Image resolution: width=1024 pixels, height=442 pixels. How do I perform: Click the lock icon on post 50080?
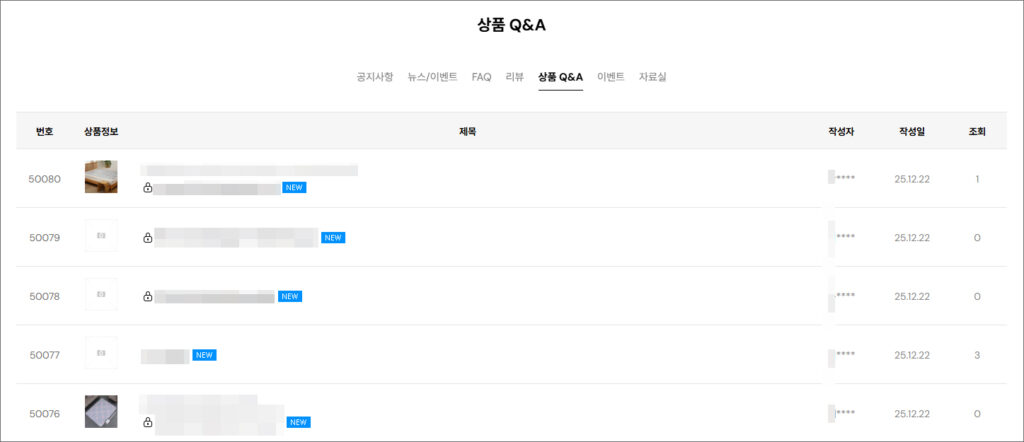pyautogui.click(x=148, y=187)
